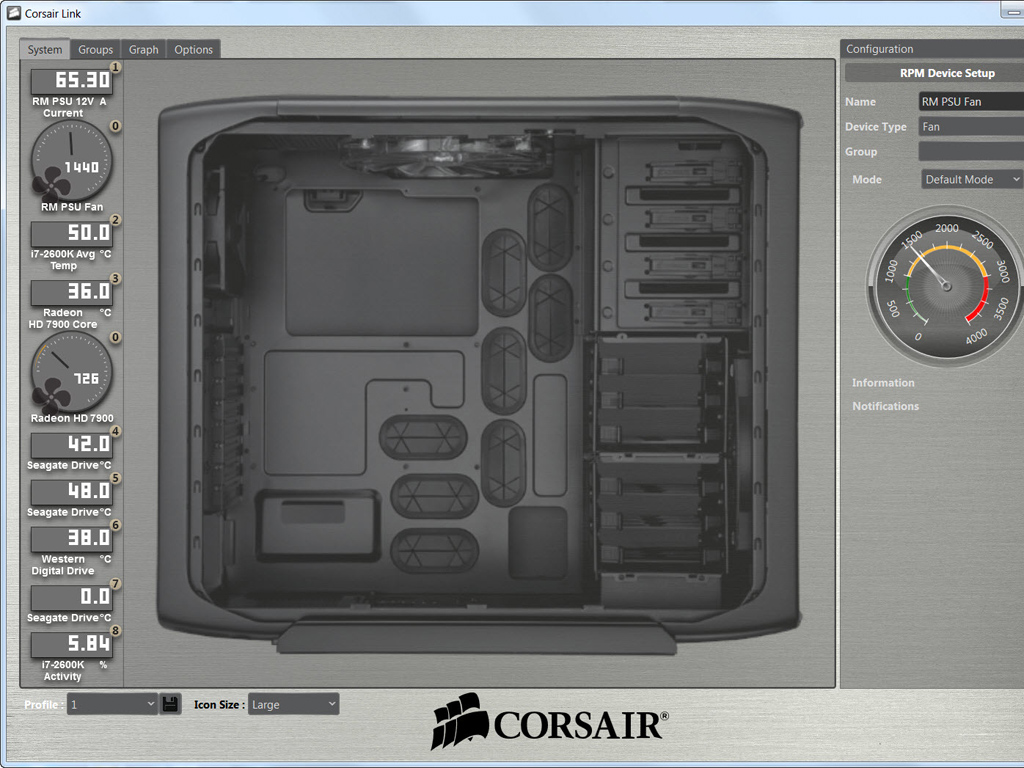
Task: Click the Seagate Drive readout showing 0.0
Action: 71,598
